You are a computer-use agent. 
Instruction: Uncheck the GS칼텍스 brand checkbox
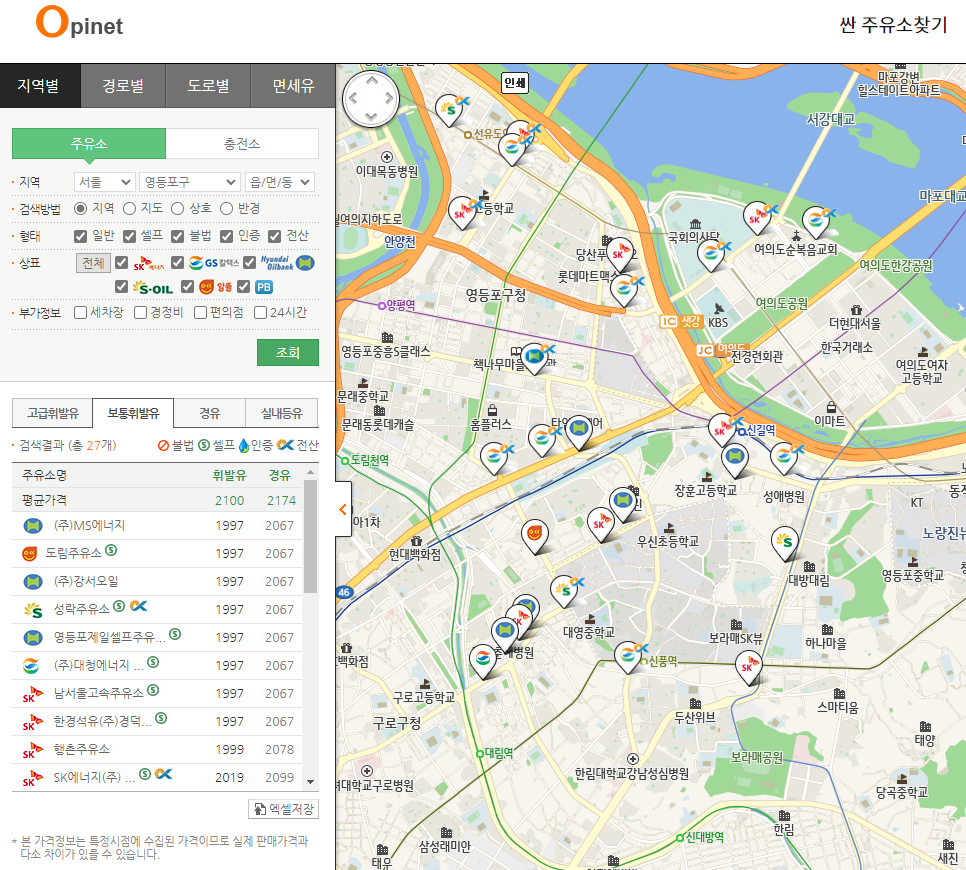tap(177, 263)
